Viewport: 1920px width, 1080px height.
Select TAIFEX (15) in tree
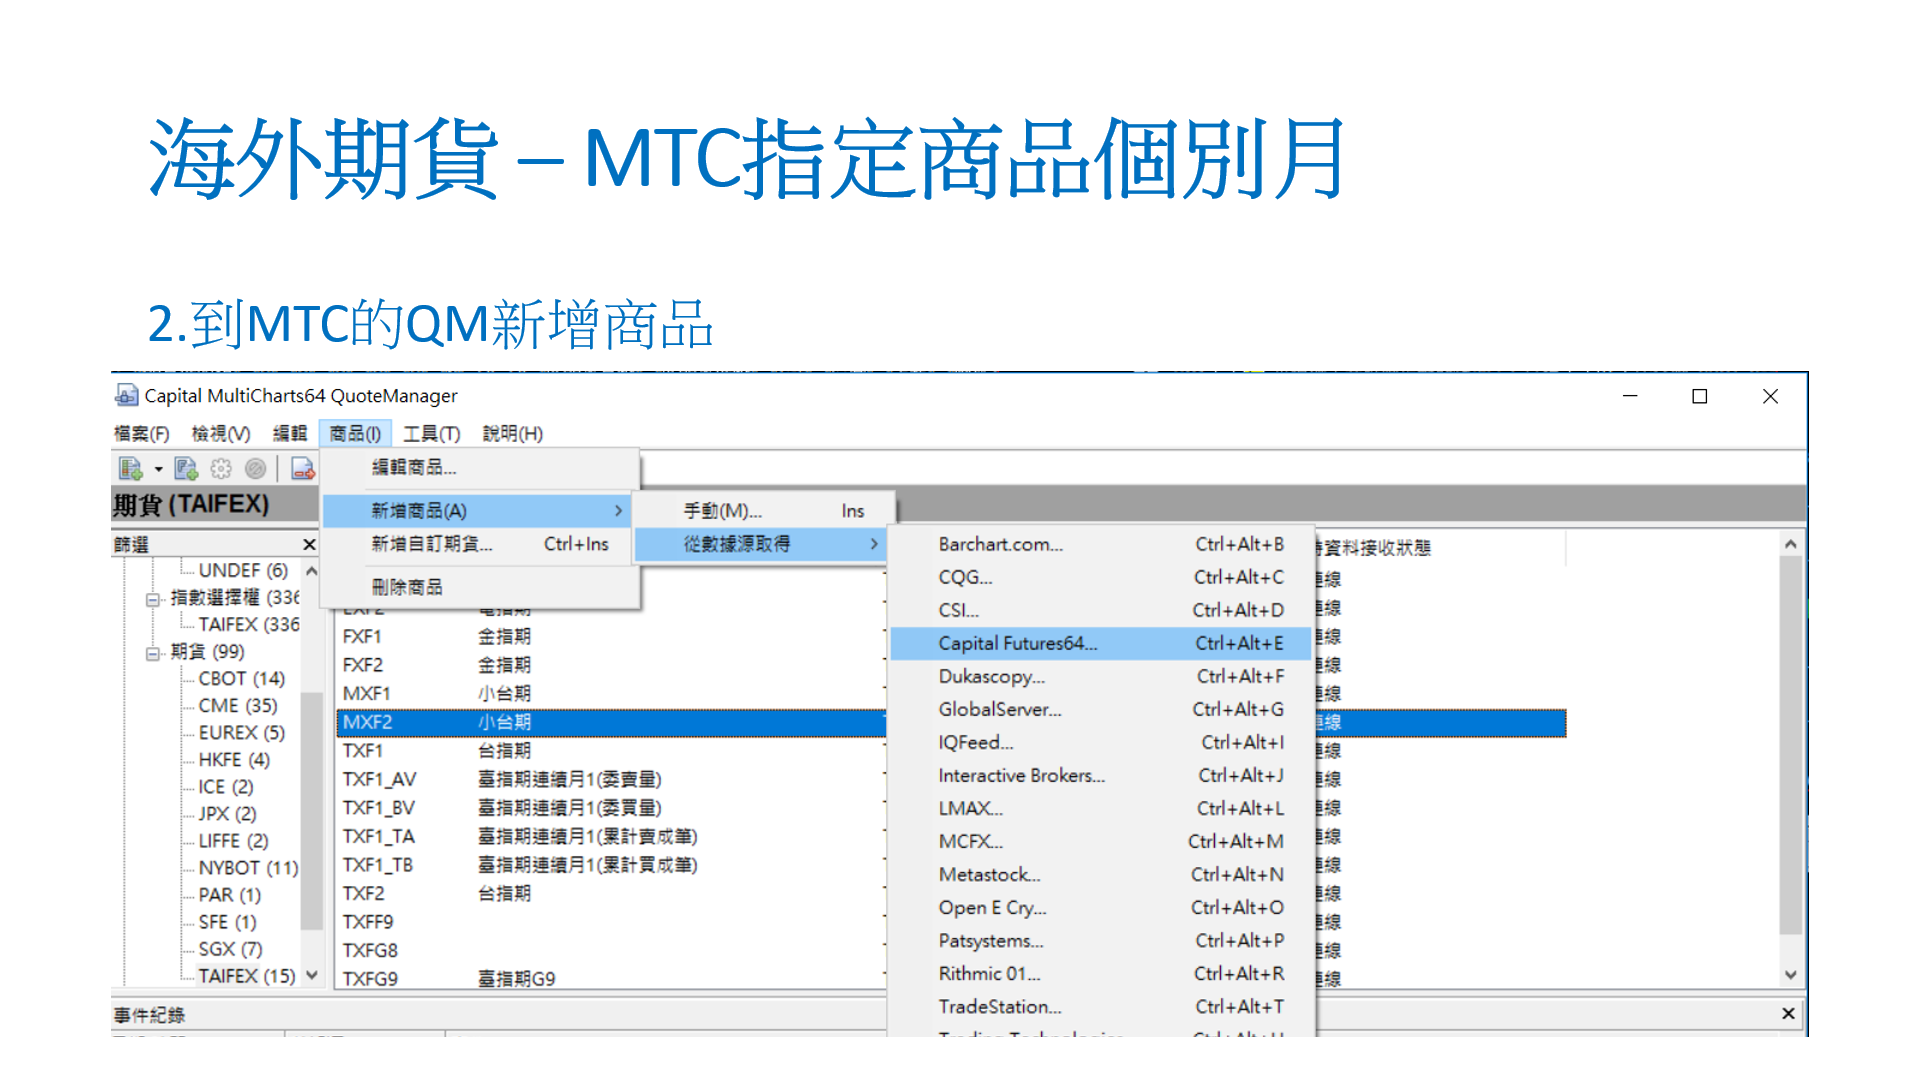247,975
